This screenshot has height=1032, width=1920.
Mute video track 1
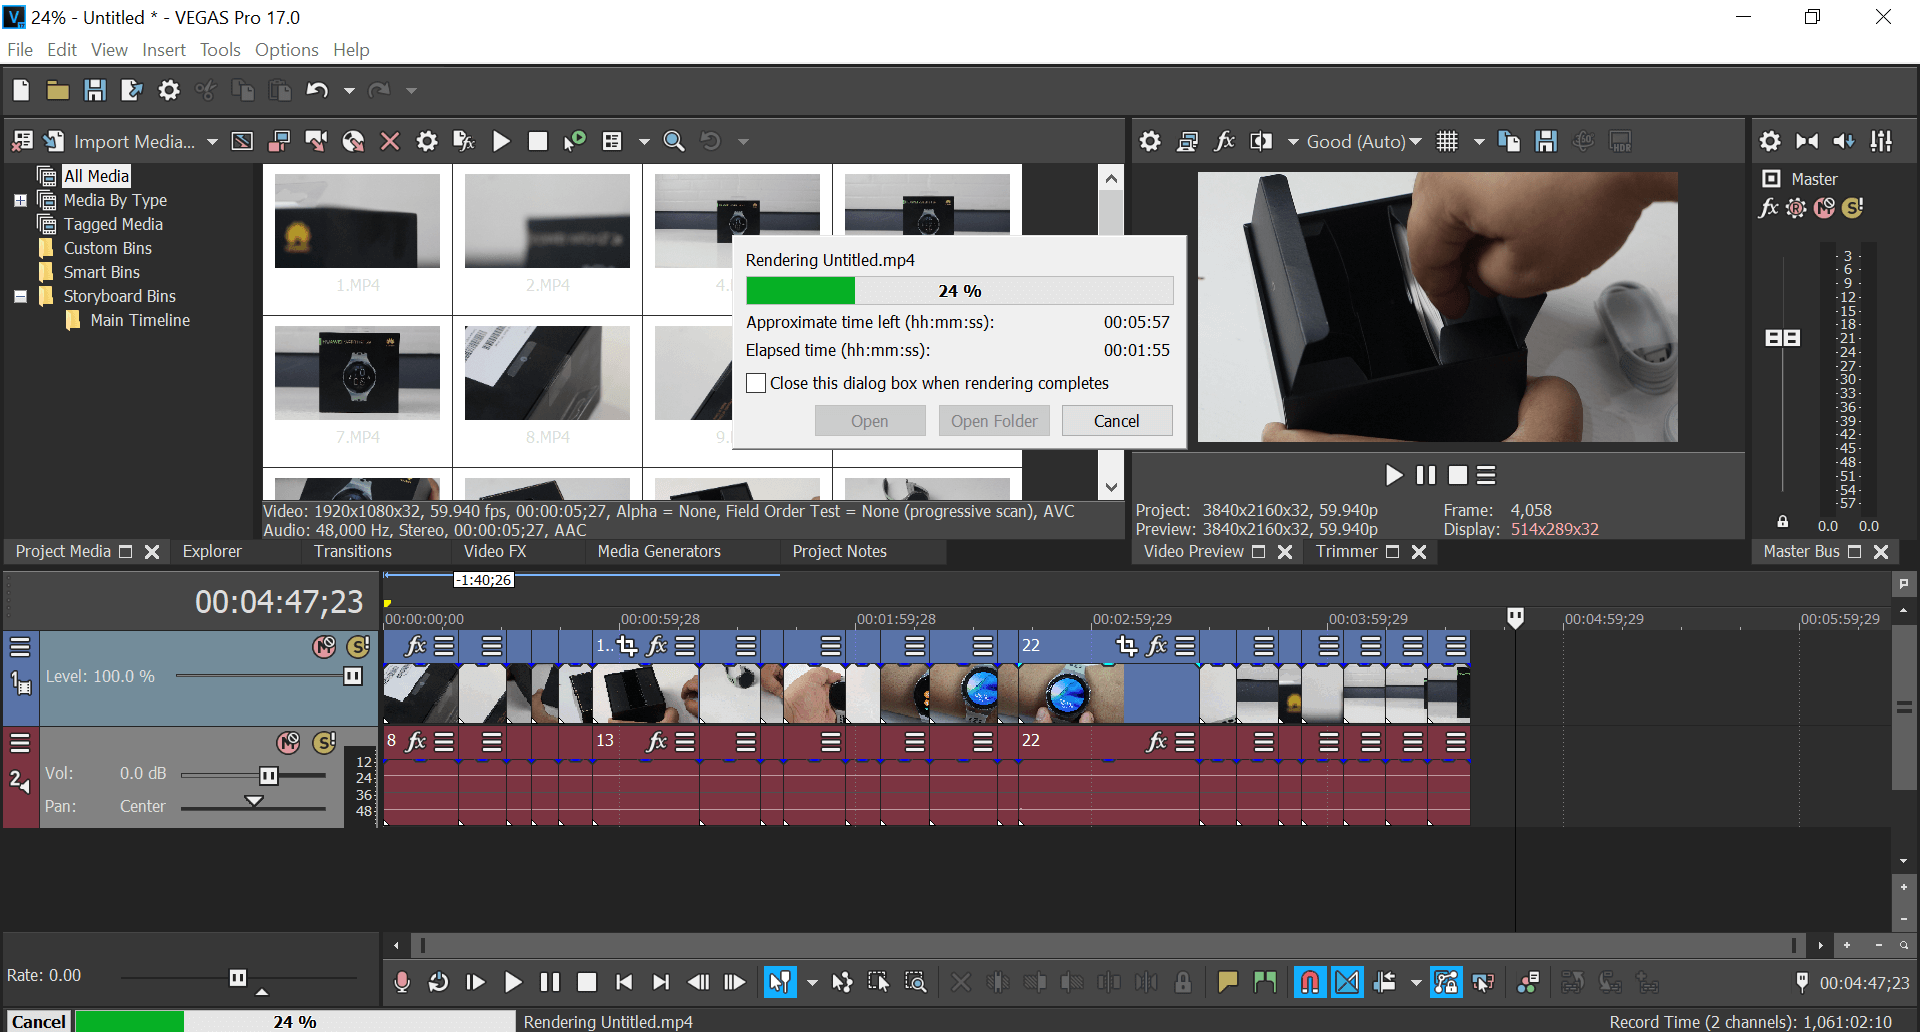coord(324,647)
